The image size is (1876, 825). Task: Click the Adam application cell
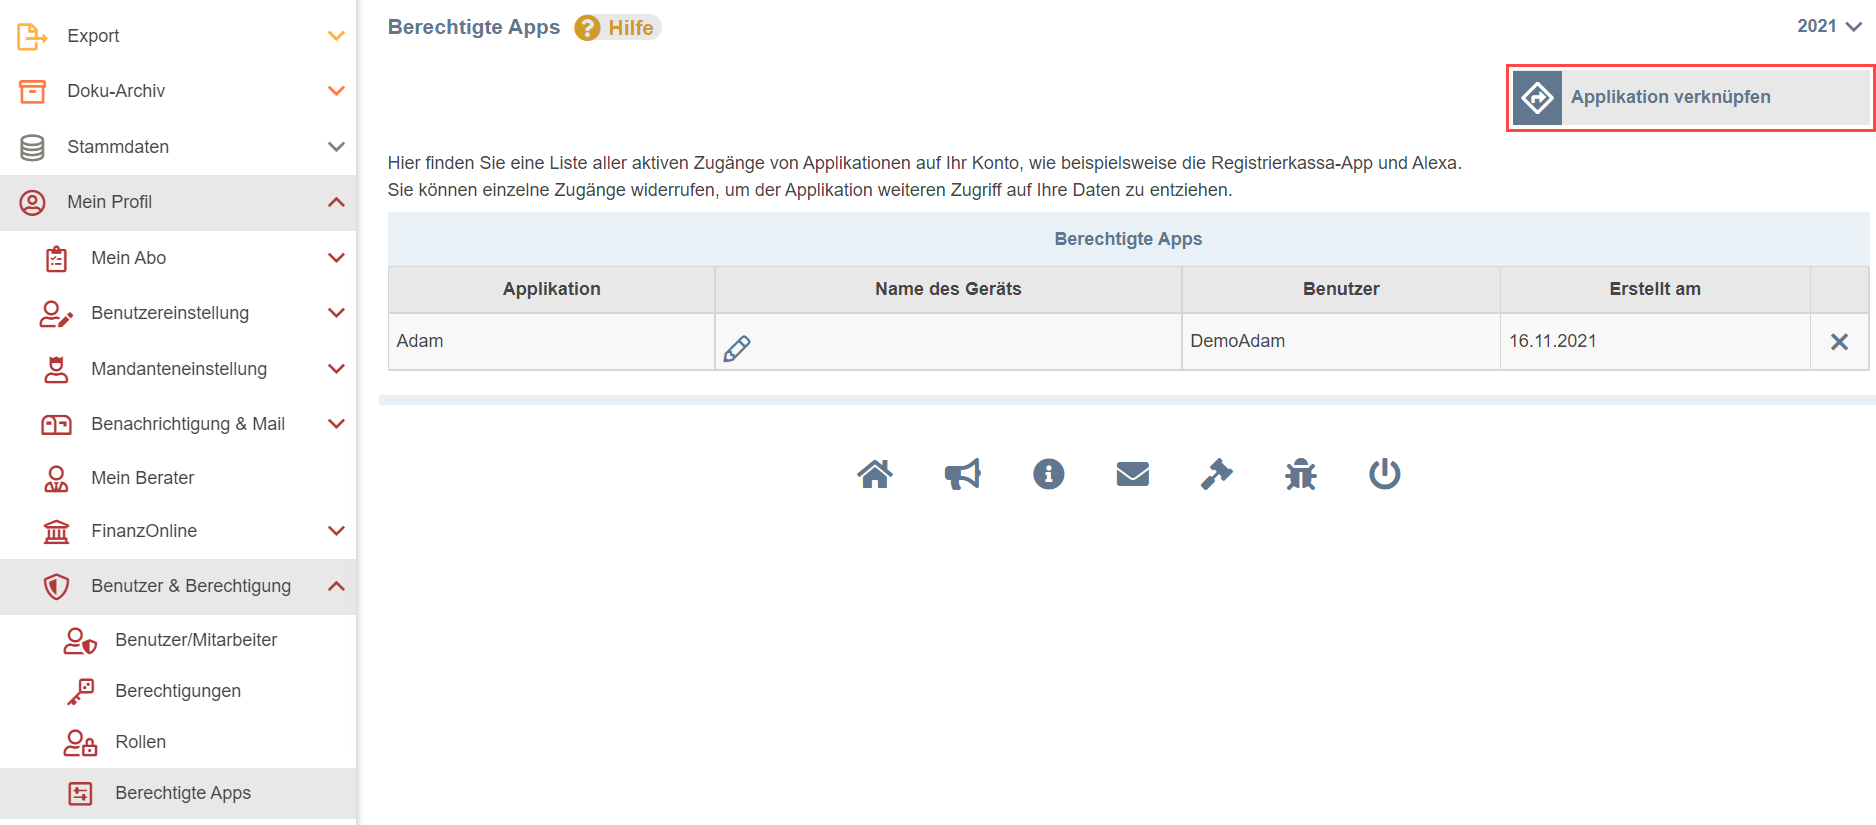click(x=552, y=342)
